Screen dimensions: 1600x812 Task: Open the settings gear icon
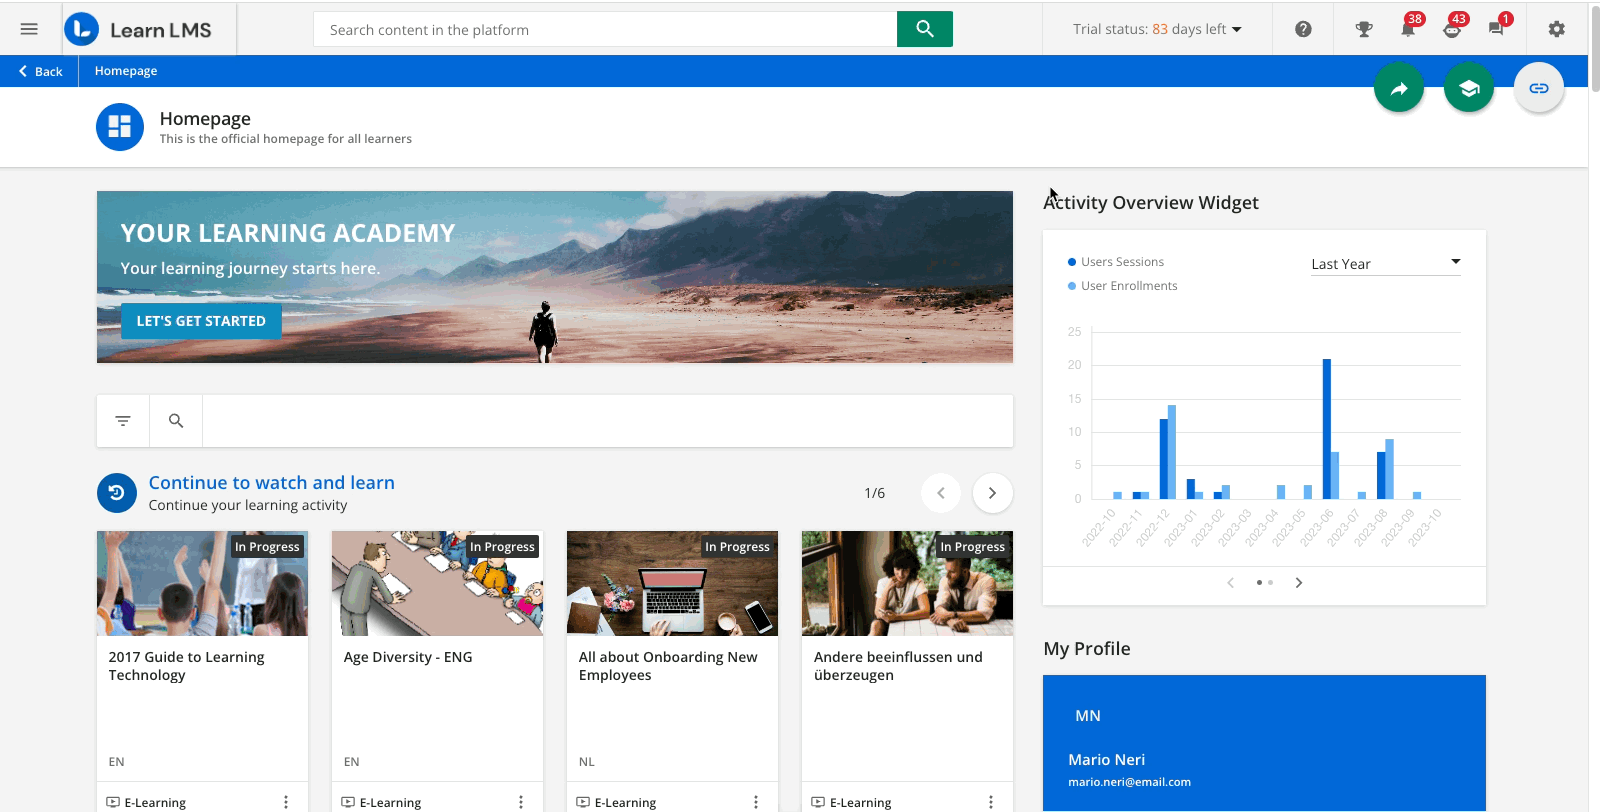(x=1556, y=29)
